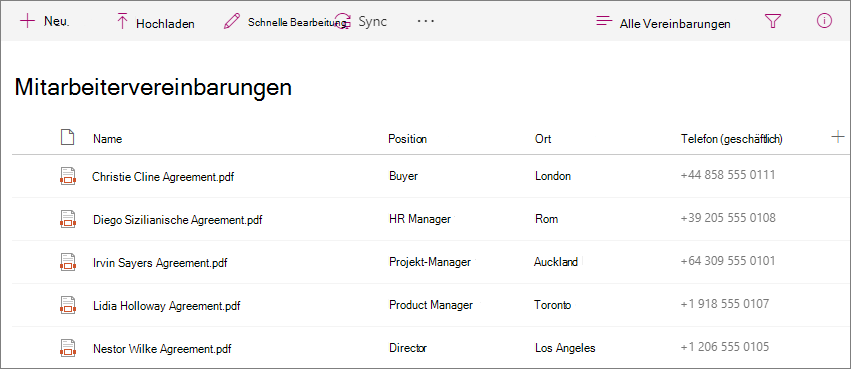Click the Hochladen button label

166,24
